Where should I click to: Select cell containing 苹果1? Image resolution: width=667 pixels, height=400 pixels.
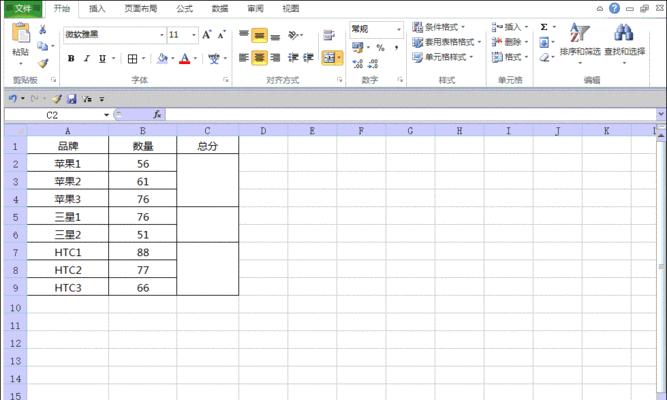(68, 163)
